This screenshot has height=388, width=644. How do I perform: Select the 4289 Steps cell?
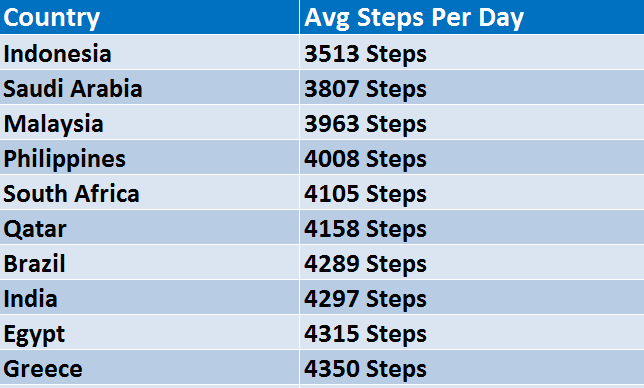(x=472, y=262)
